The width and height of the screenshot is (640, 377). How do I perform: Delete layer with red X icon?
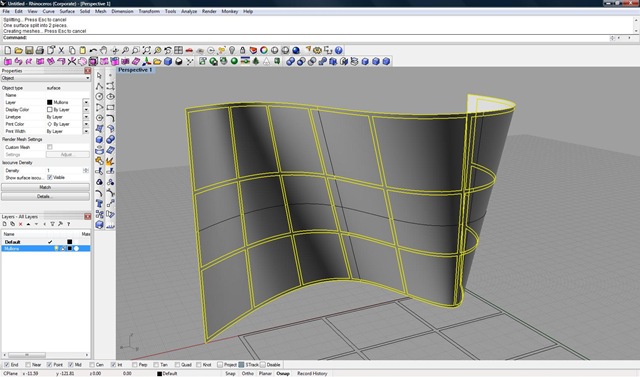20,224
